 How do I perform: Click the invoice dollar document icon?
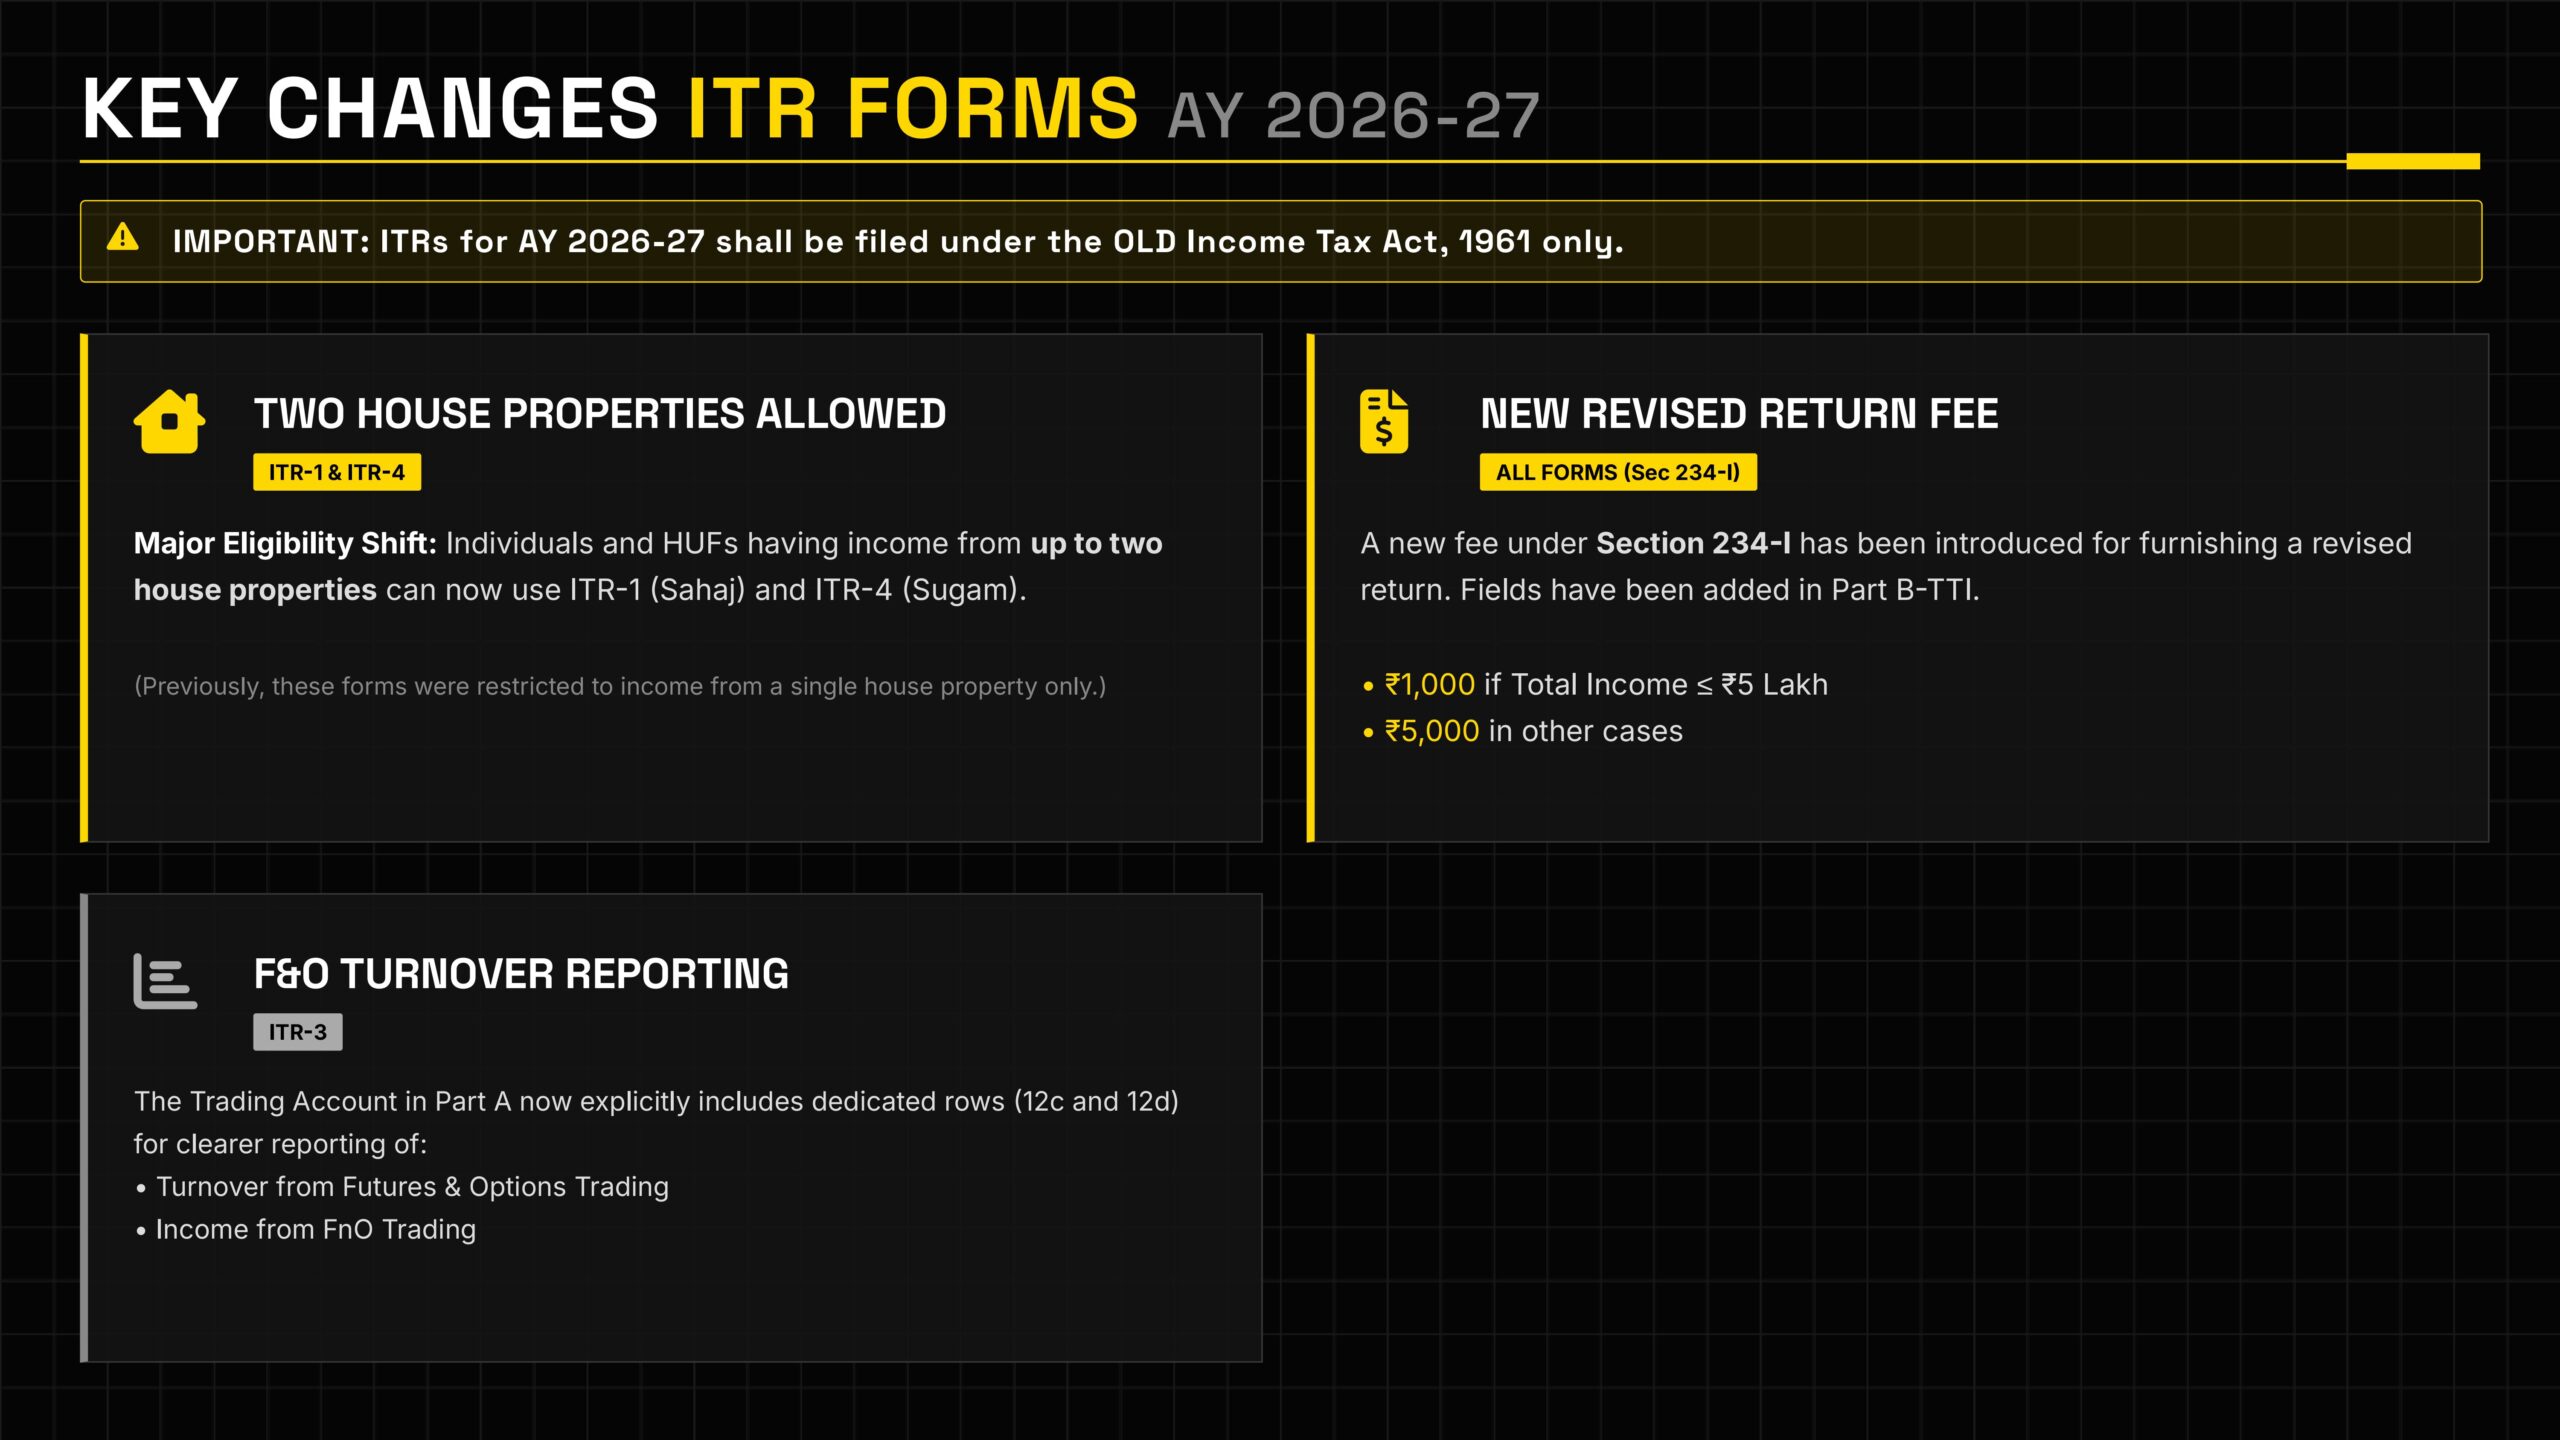(1384, 421)
